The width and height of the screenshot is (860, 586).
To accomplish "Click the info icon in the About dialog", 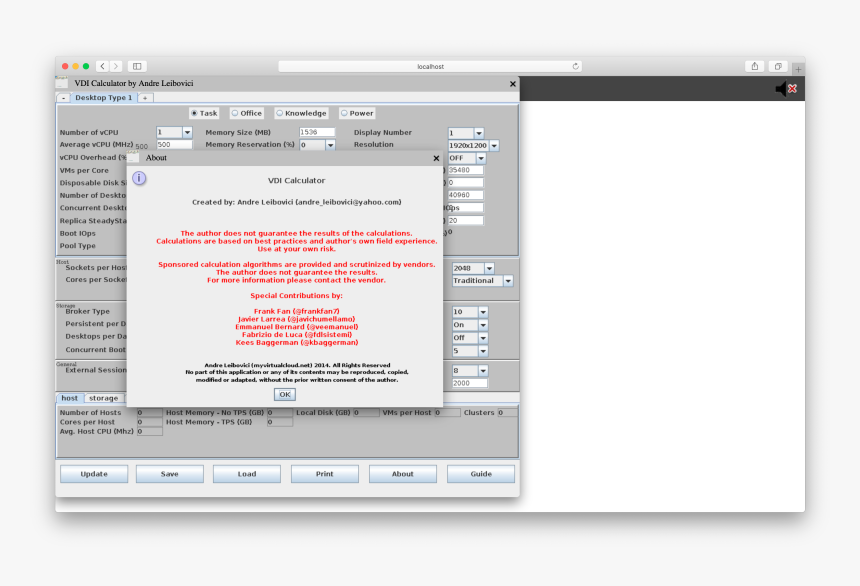I will 139,178.
